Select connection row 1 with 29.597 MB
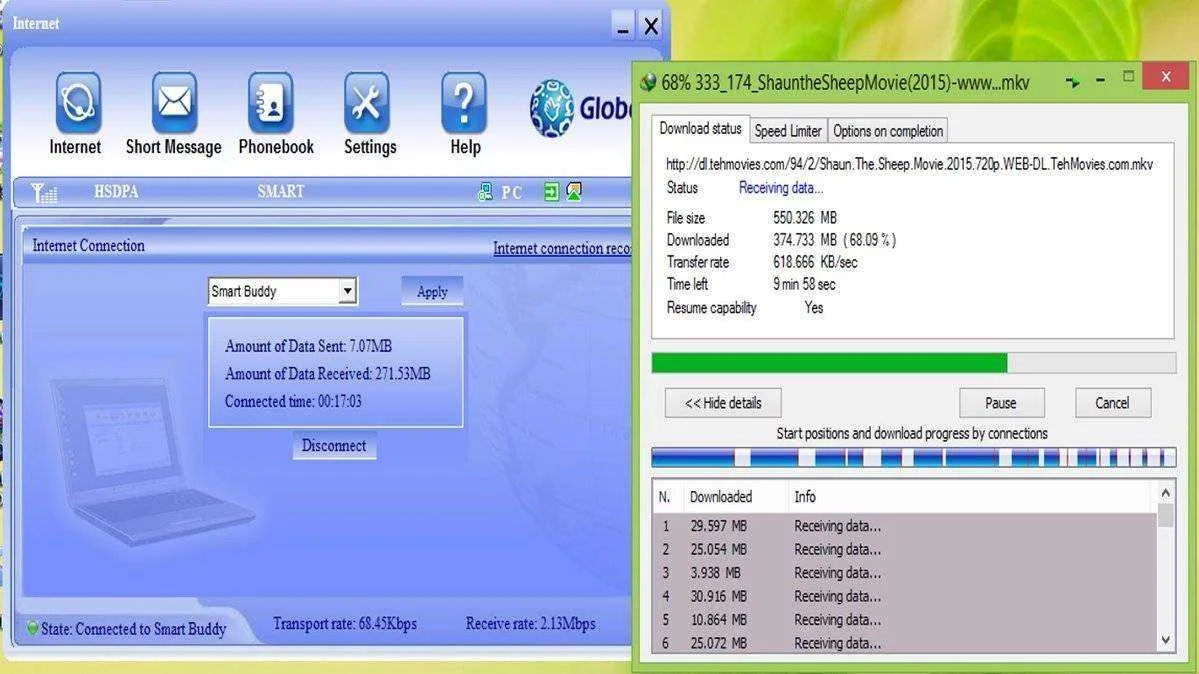1199x674 pixels. pos(906,526)
